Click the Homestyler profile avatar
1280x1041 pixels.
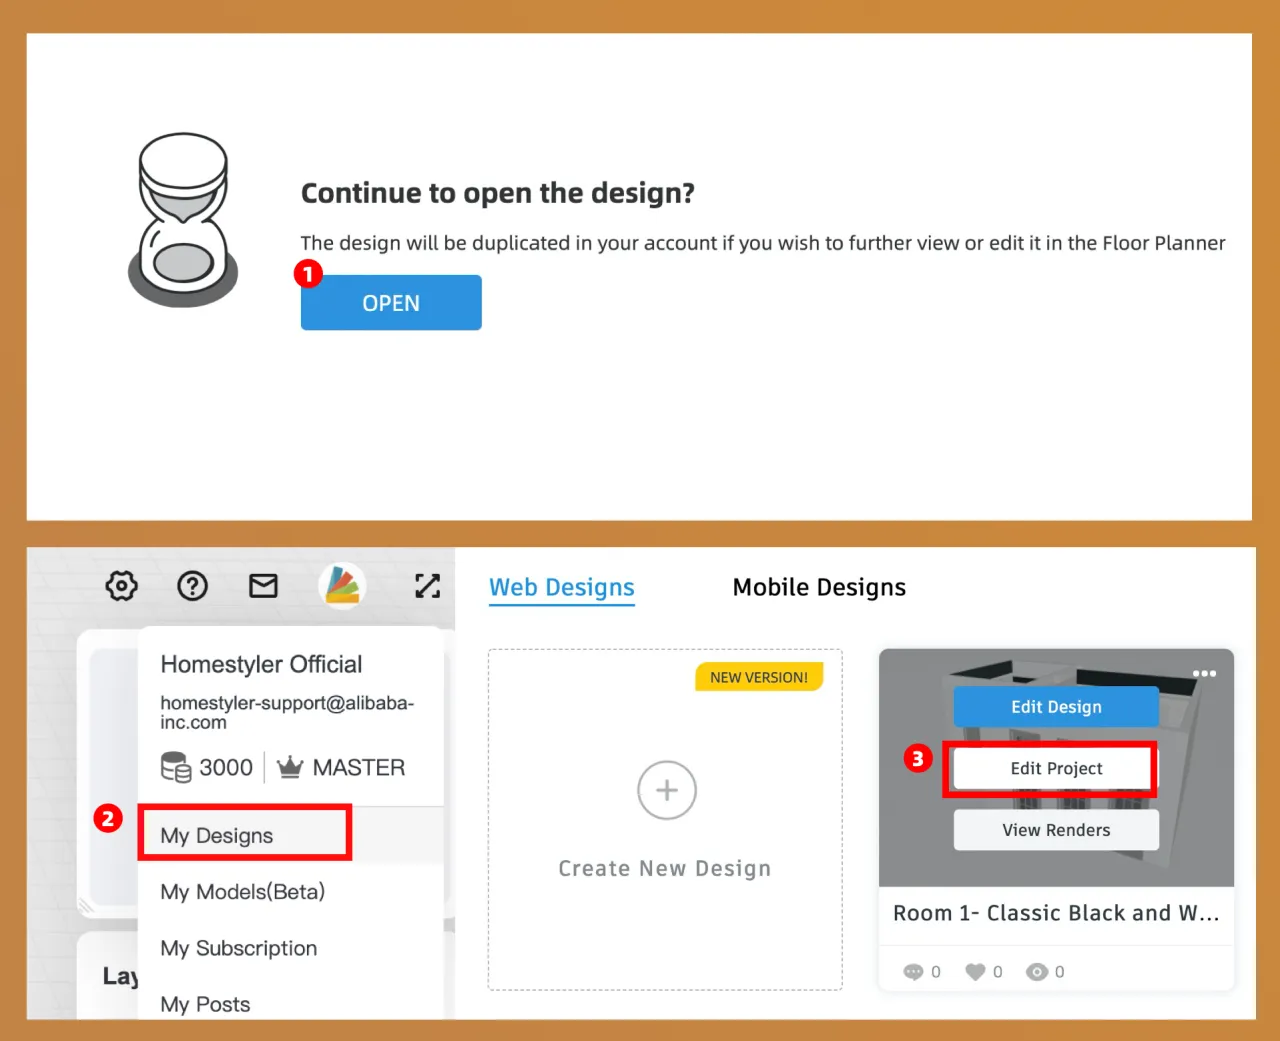(342, 586)
